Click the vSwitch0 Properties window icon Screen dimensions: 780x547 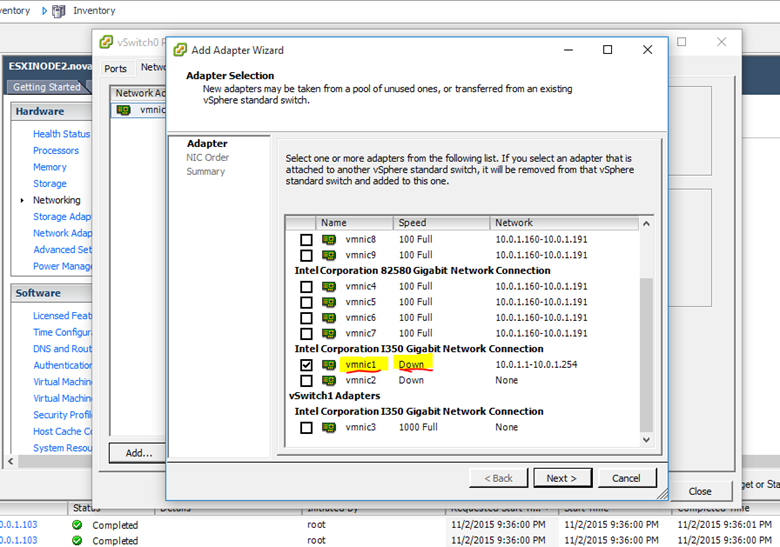(106, 42)
